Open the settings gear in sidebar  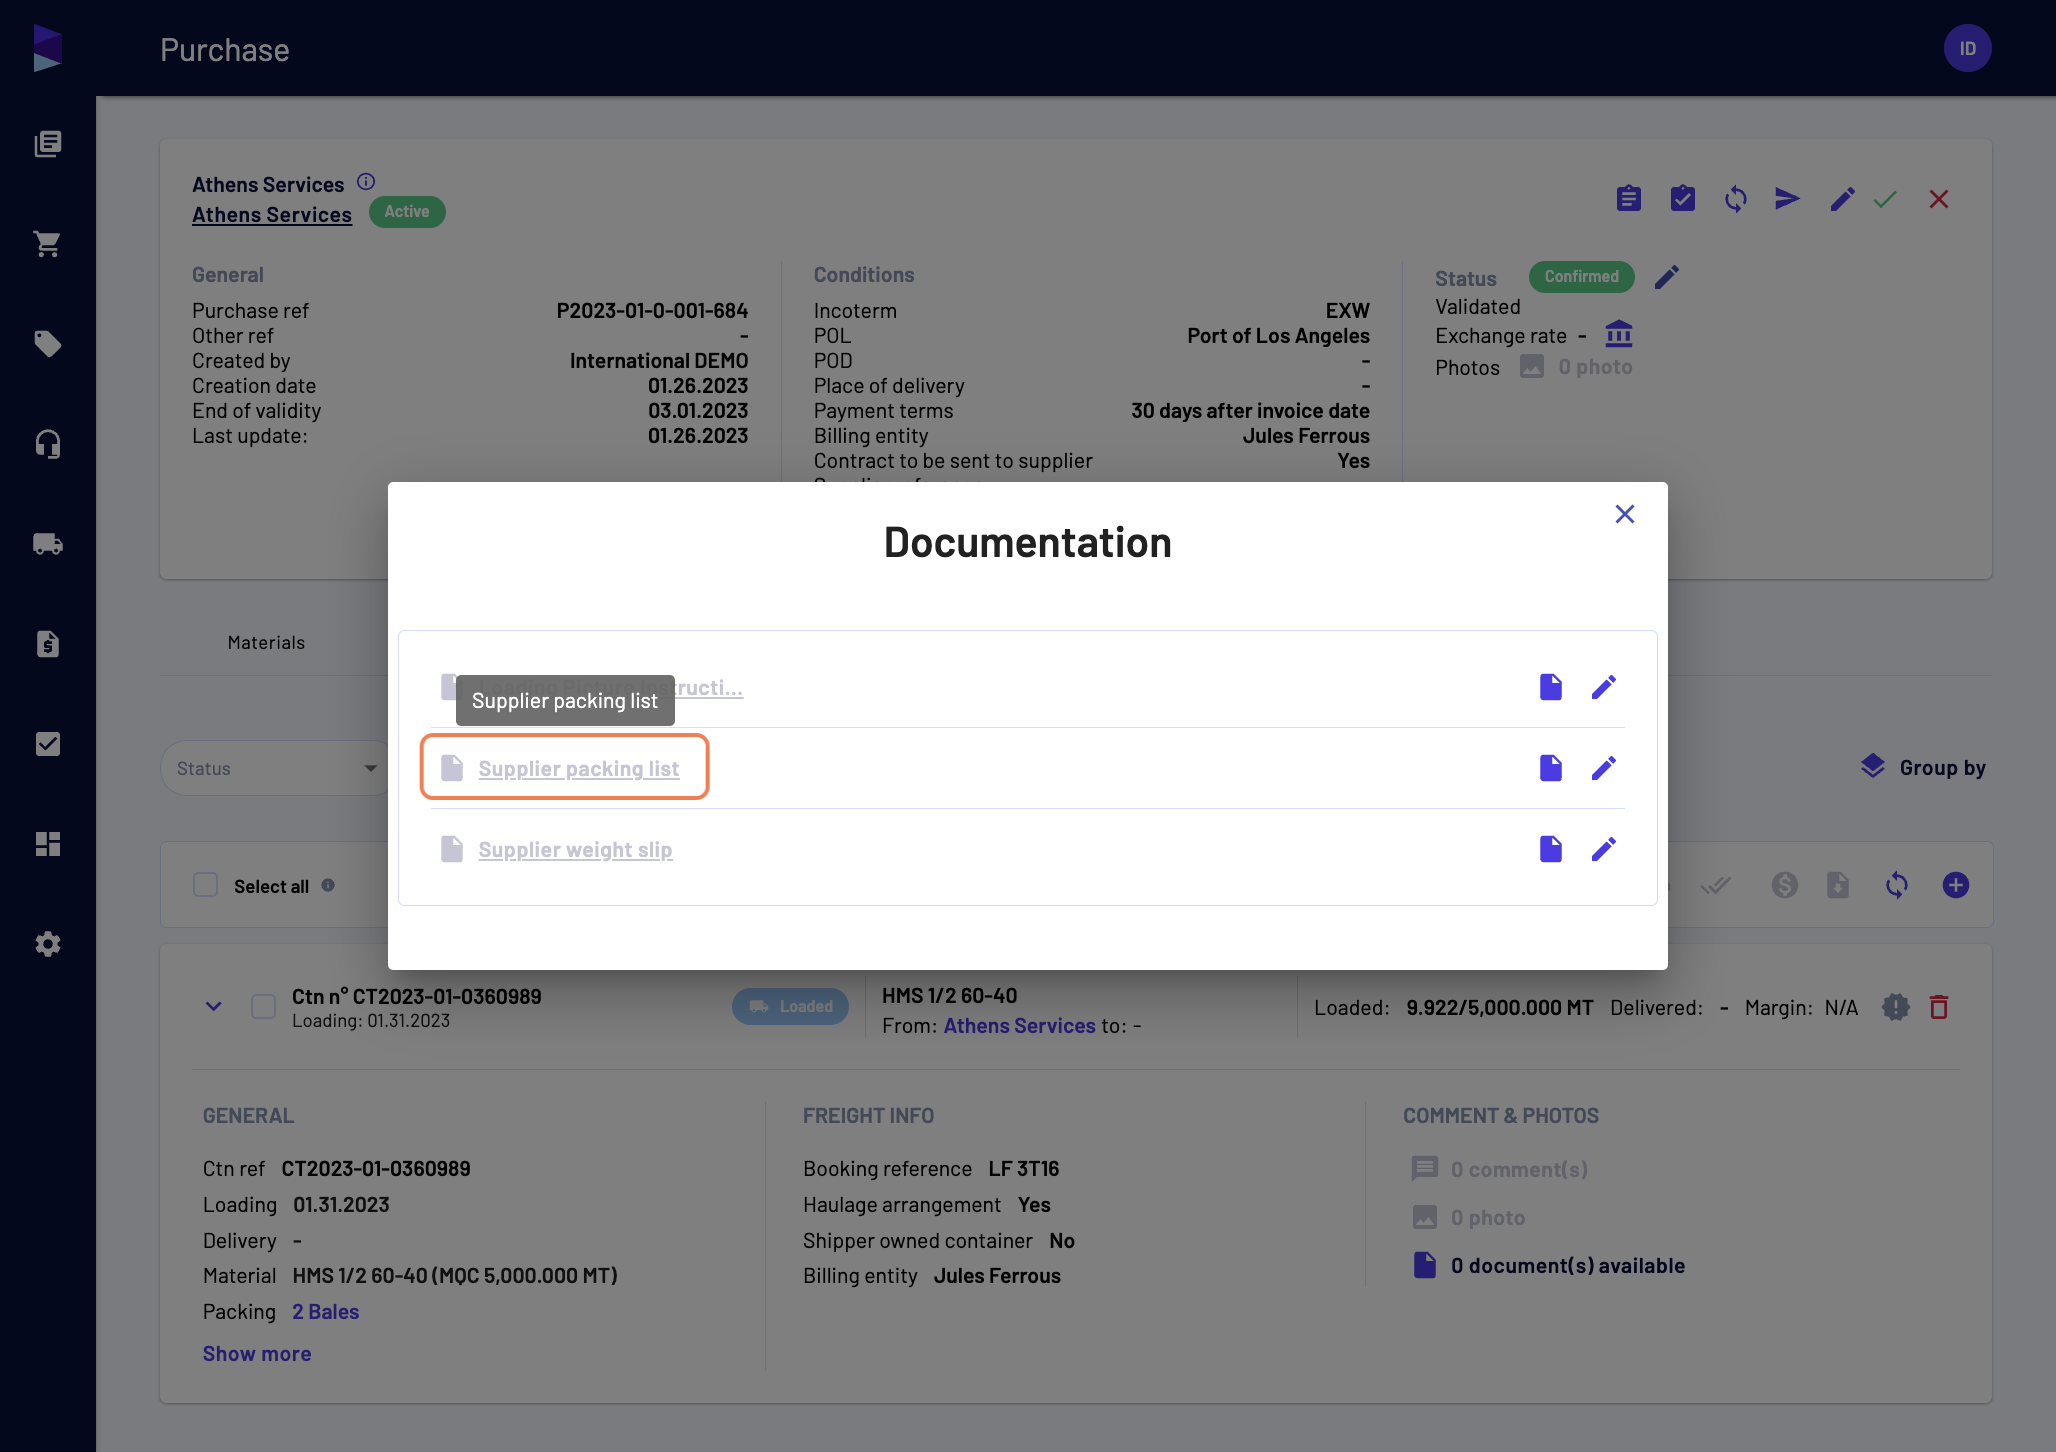pyautogui.click(x=47, y=944)
